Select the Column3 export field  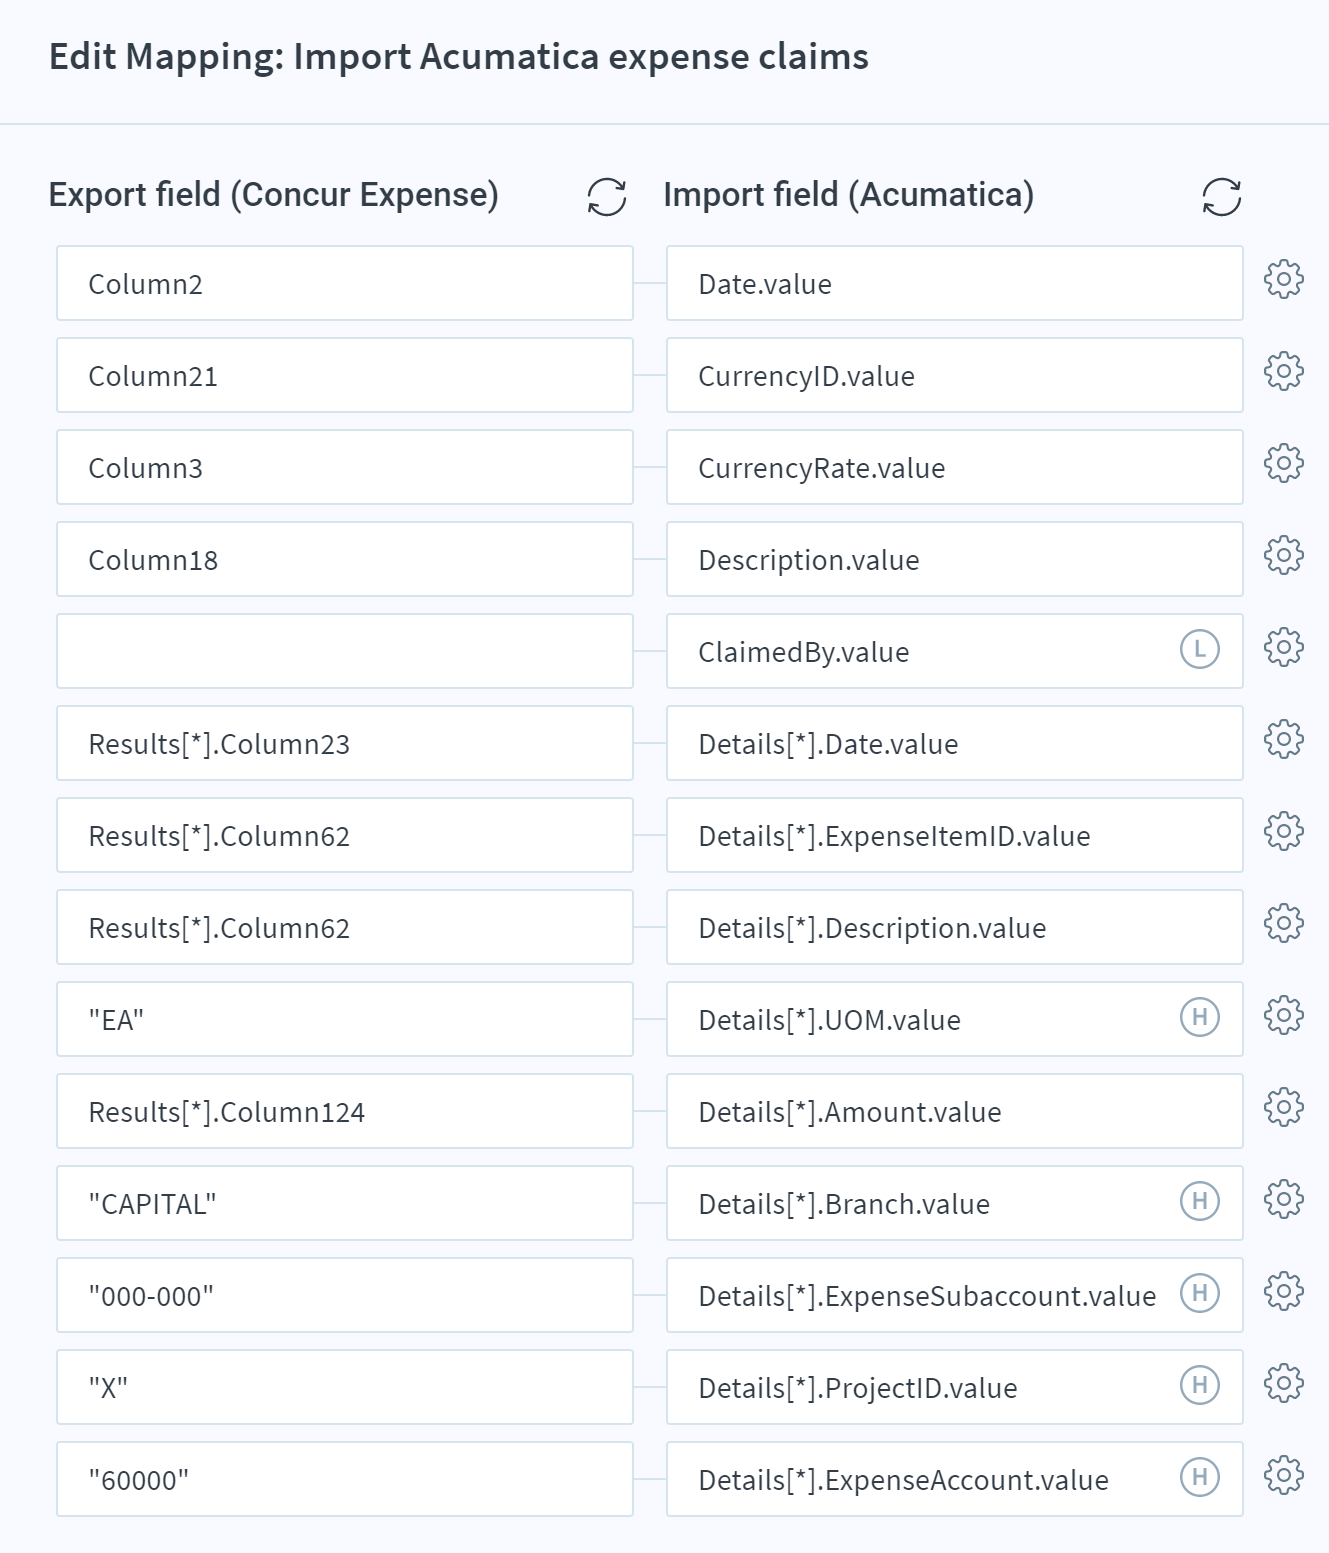pyautogui.click(x=345, y=467)
